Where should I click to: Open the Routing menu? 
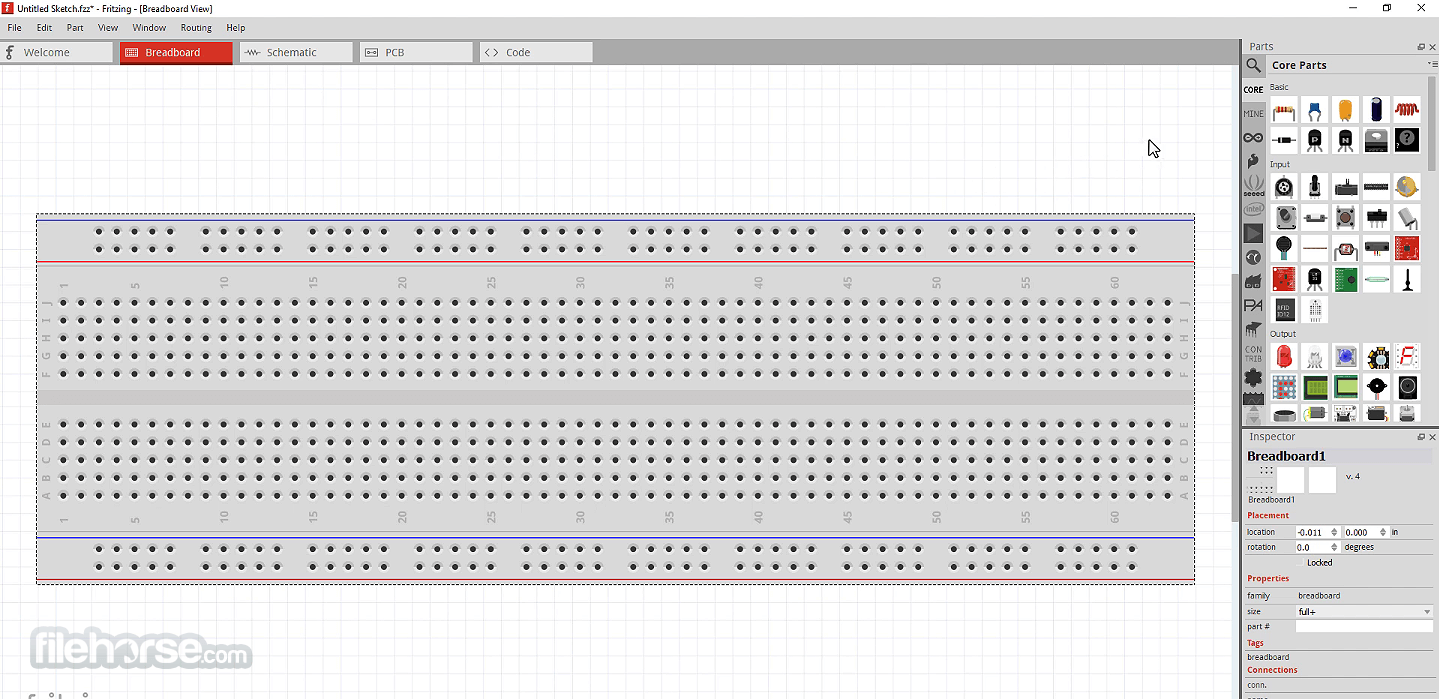click(196, 28)
